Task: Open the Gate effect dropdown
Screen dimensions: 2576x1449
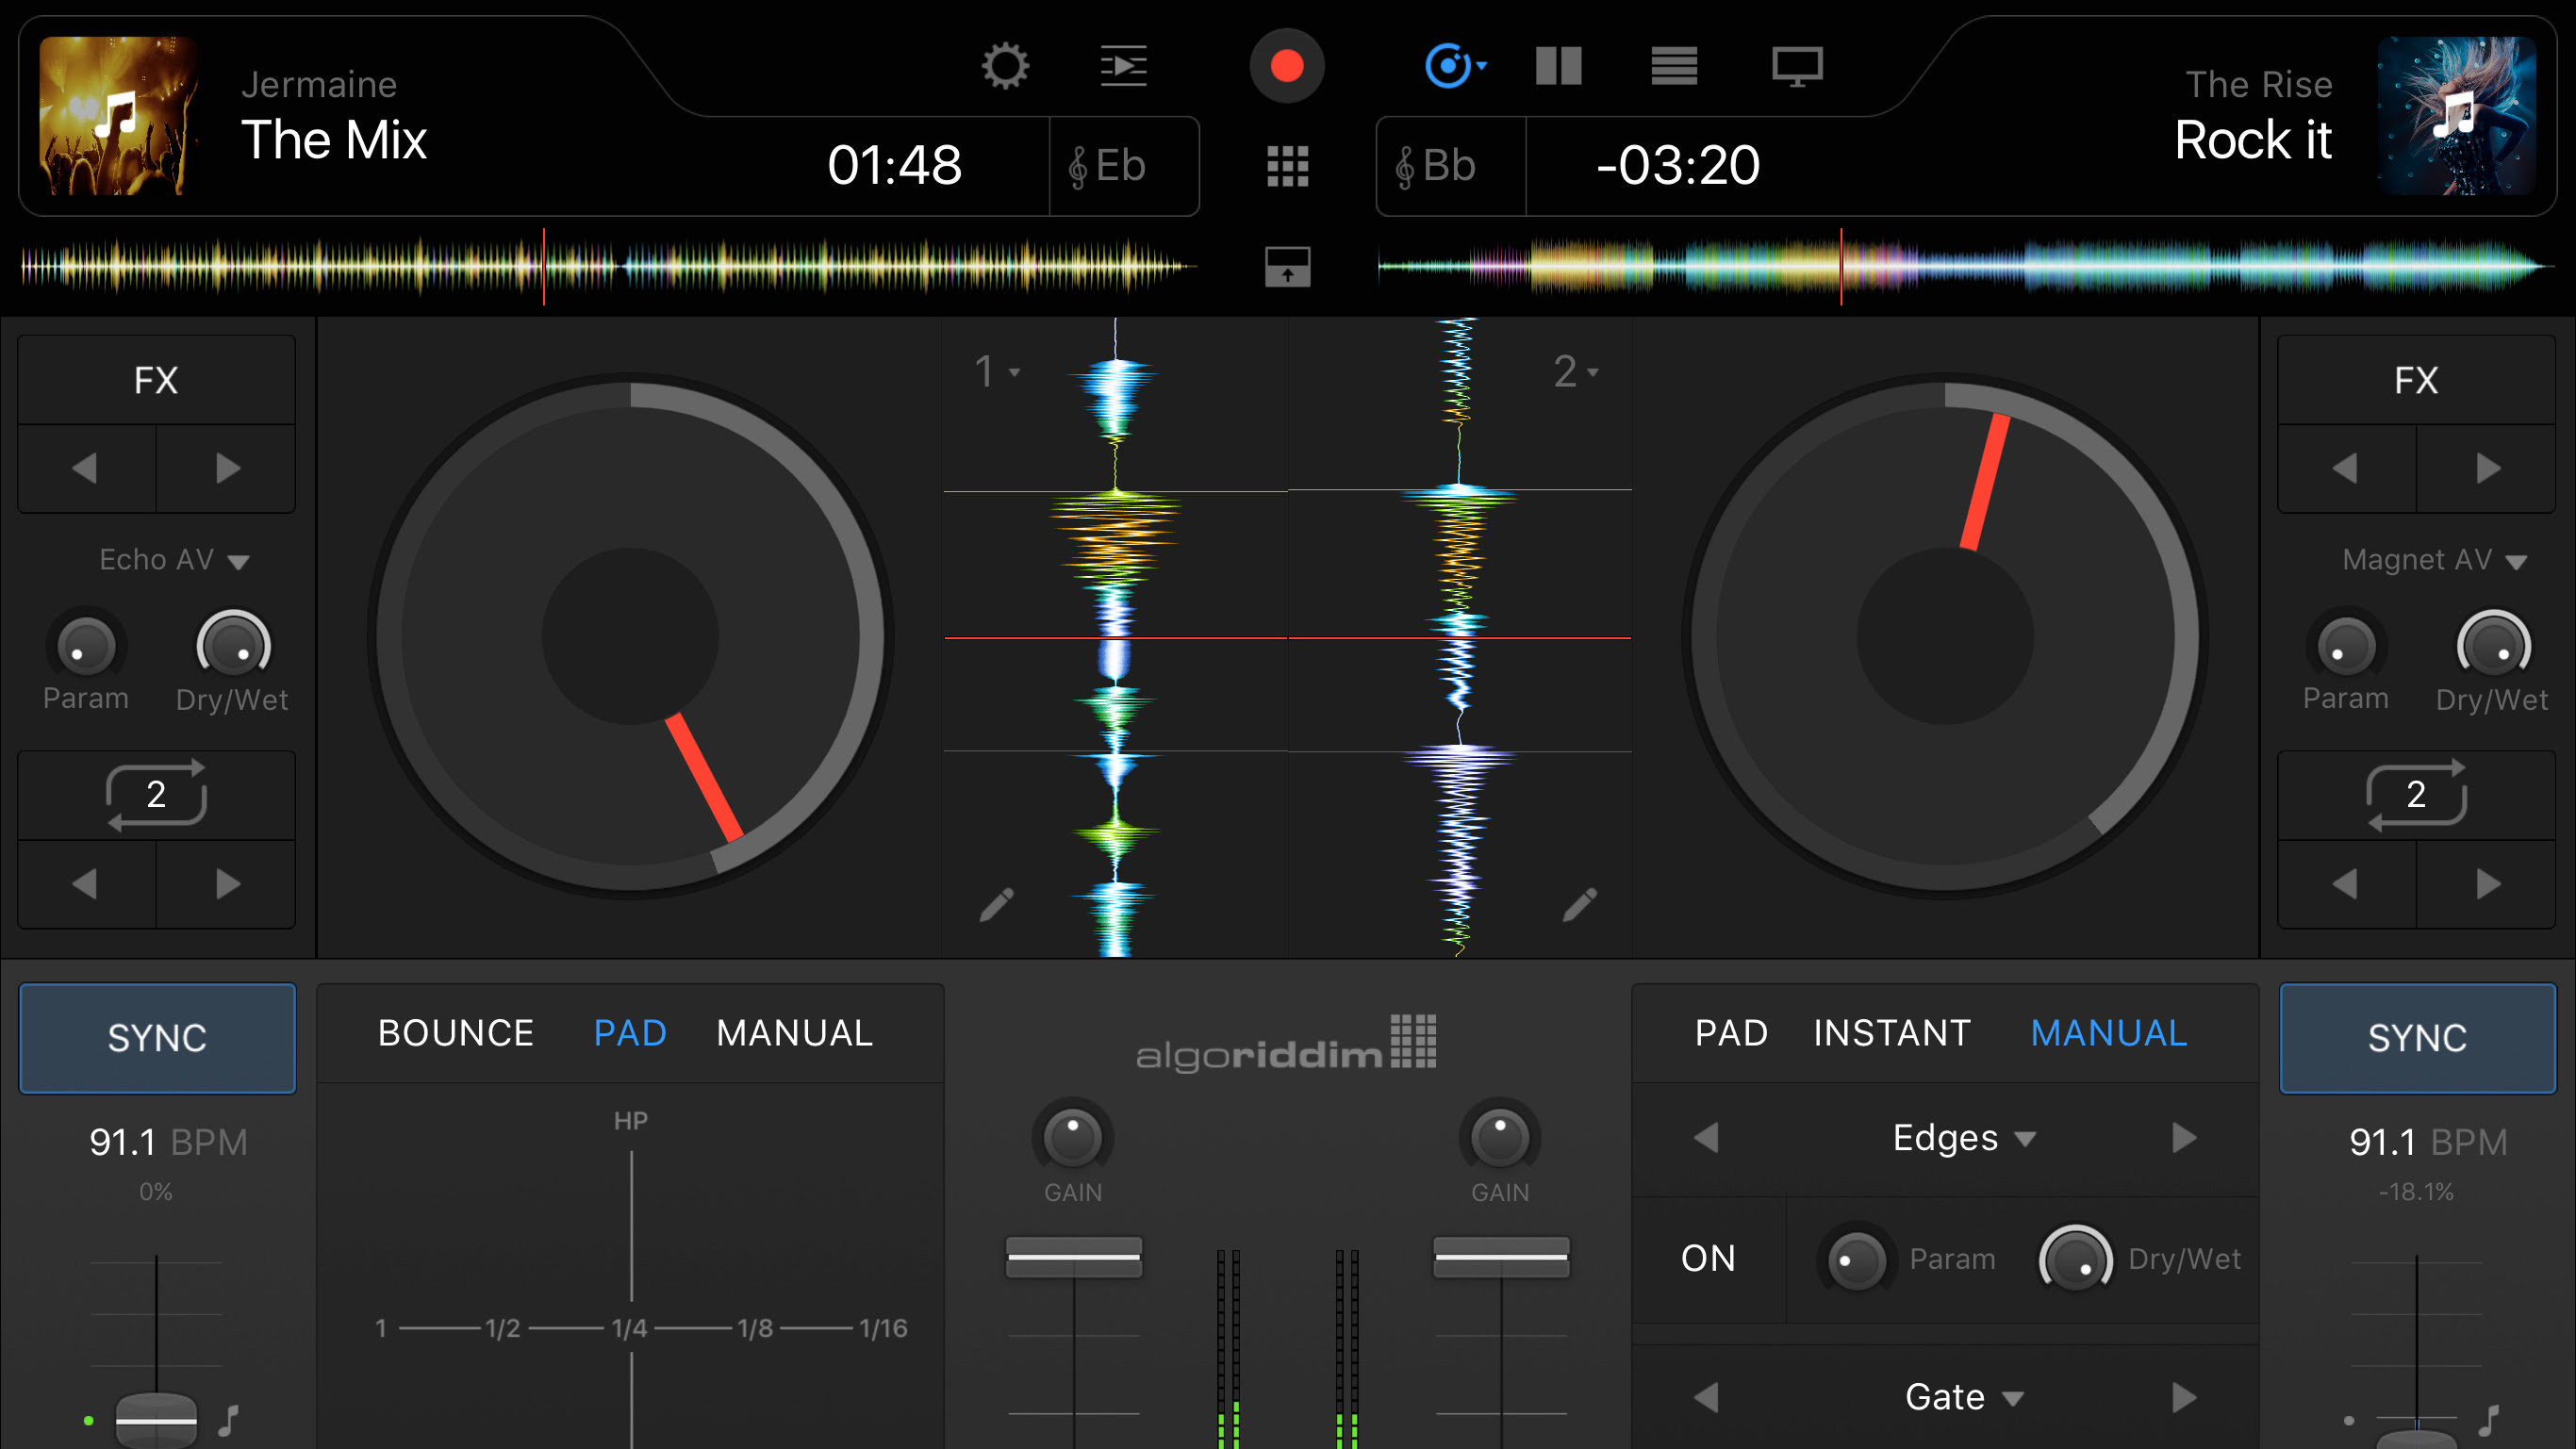Action: coord(1964,1397)
